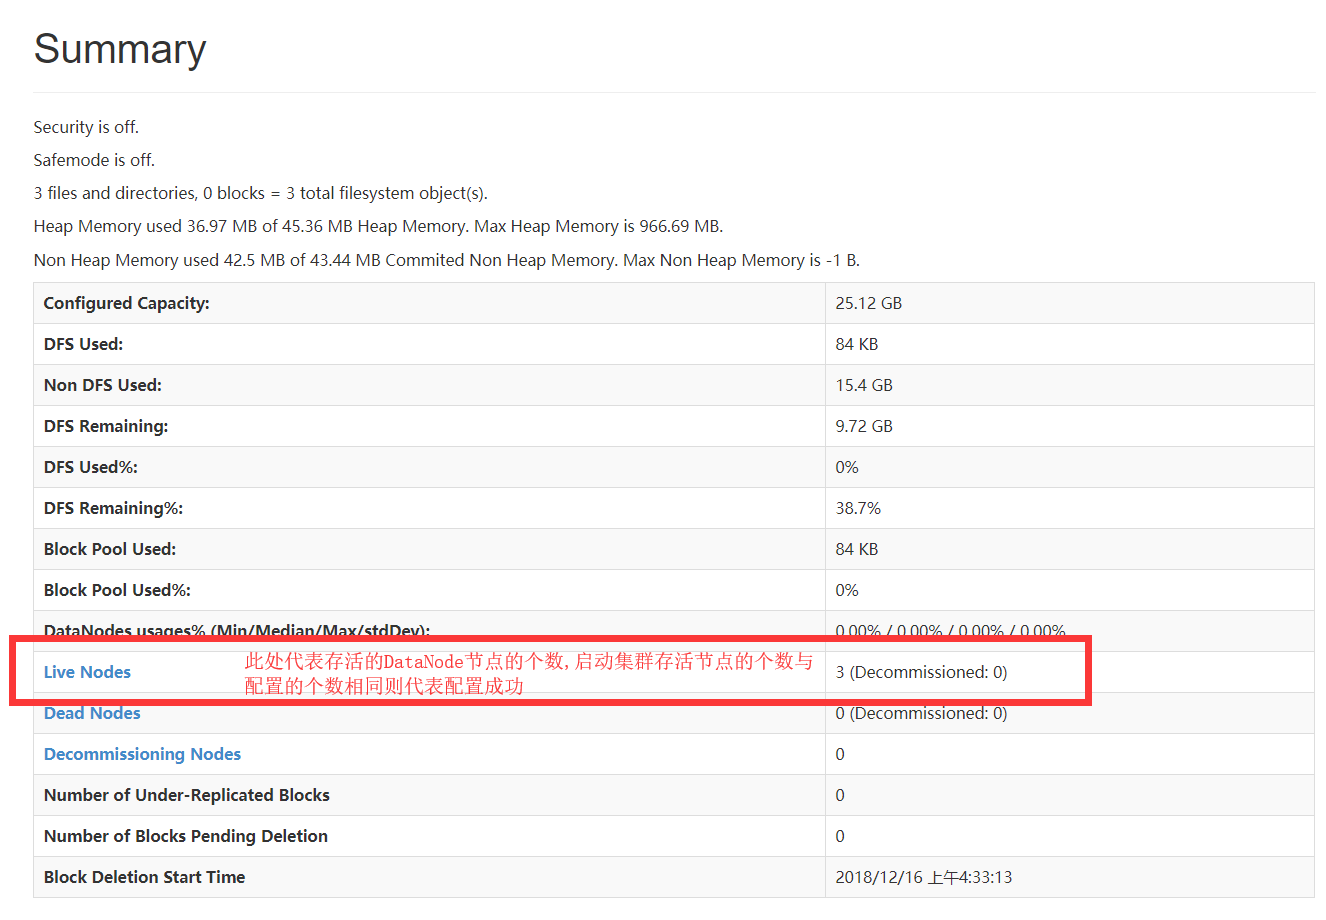The width and height of the screenshot is (1326, 920).
Task: Open the Live Nodes link
Action: pos(87,672)
